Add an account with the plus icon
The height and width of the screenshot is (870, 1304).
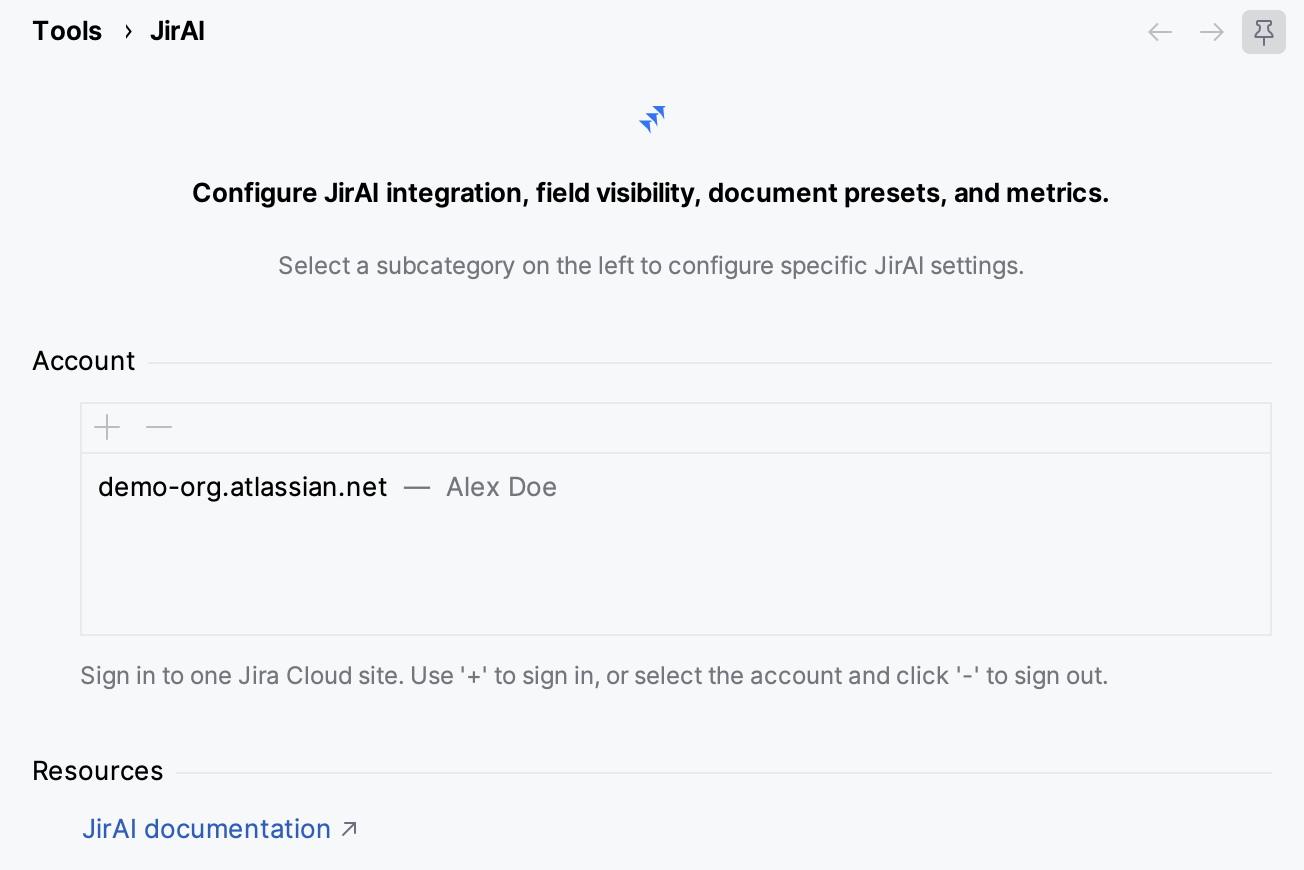(x=107, y=428)
